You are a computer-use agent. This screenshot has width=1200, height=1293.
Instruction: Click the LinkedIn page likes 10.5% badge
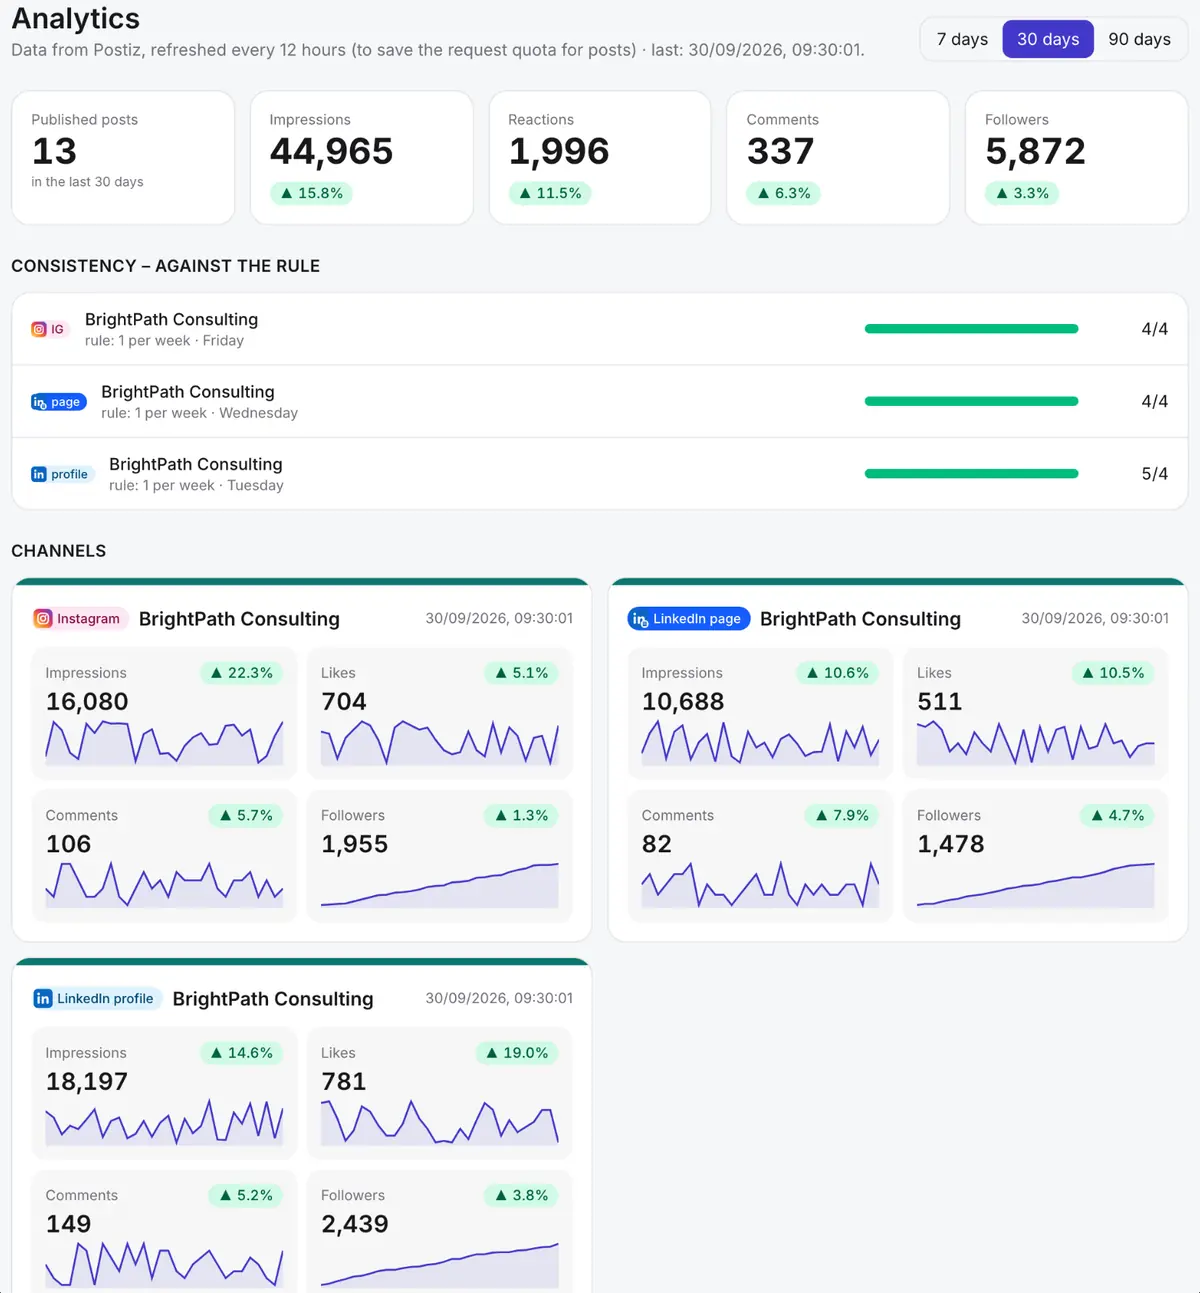point(1113,673)
